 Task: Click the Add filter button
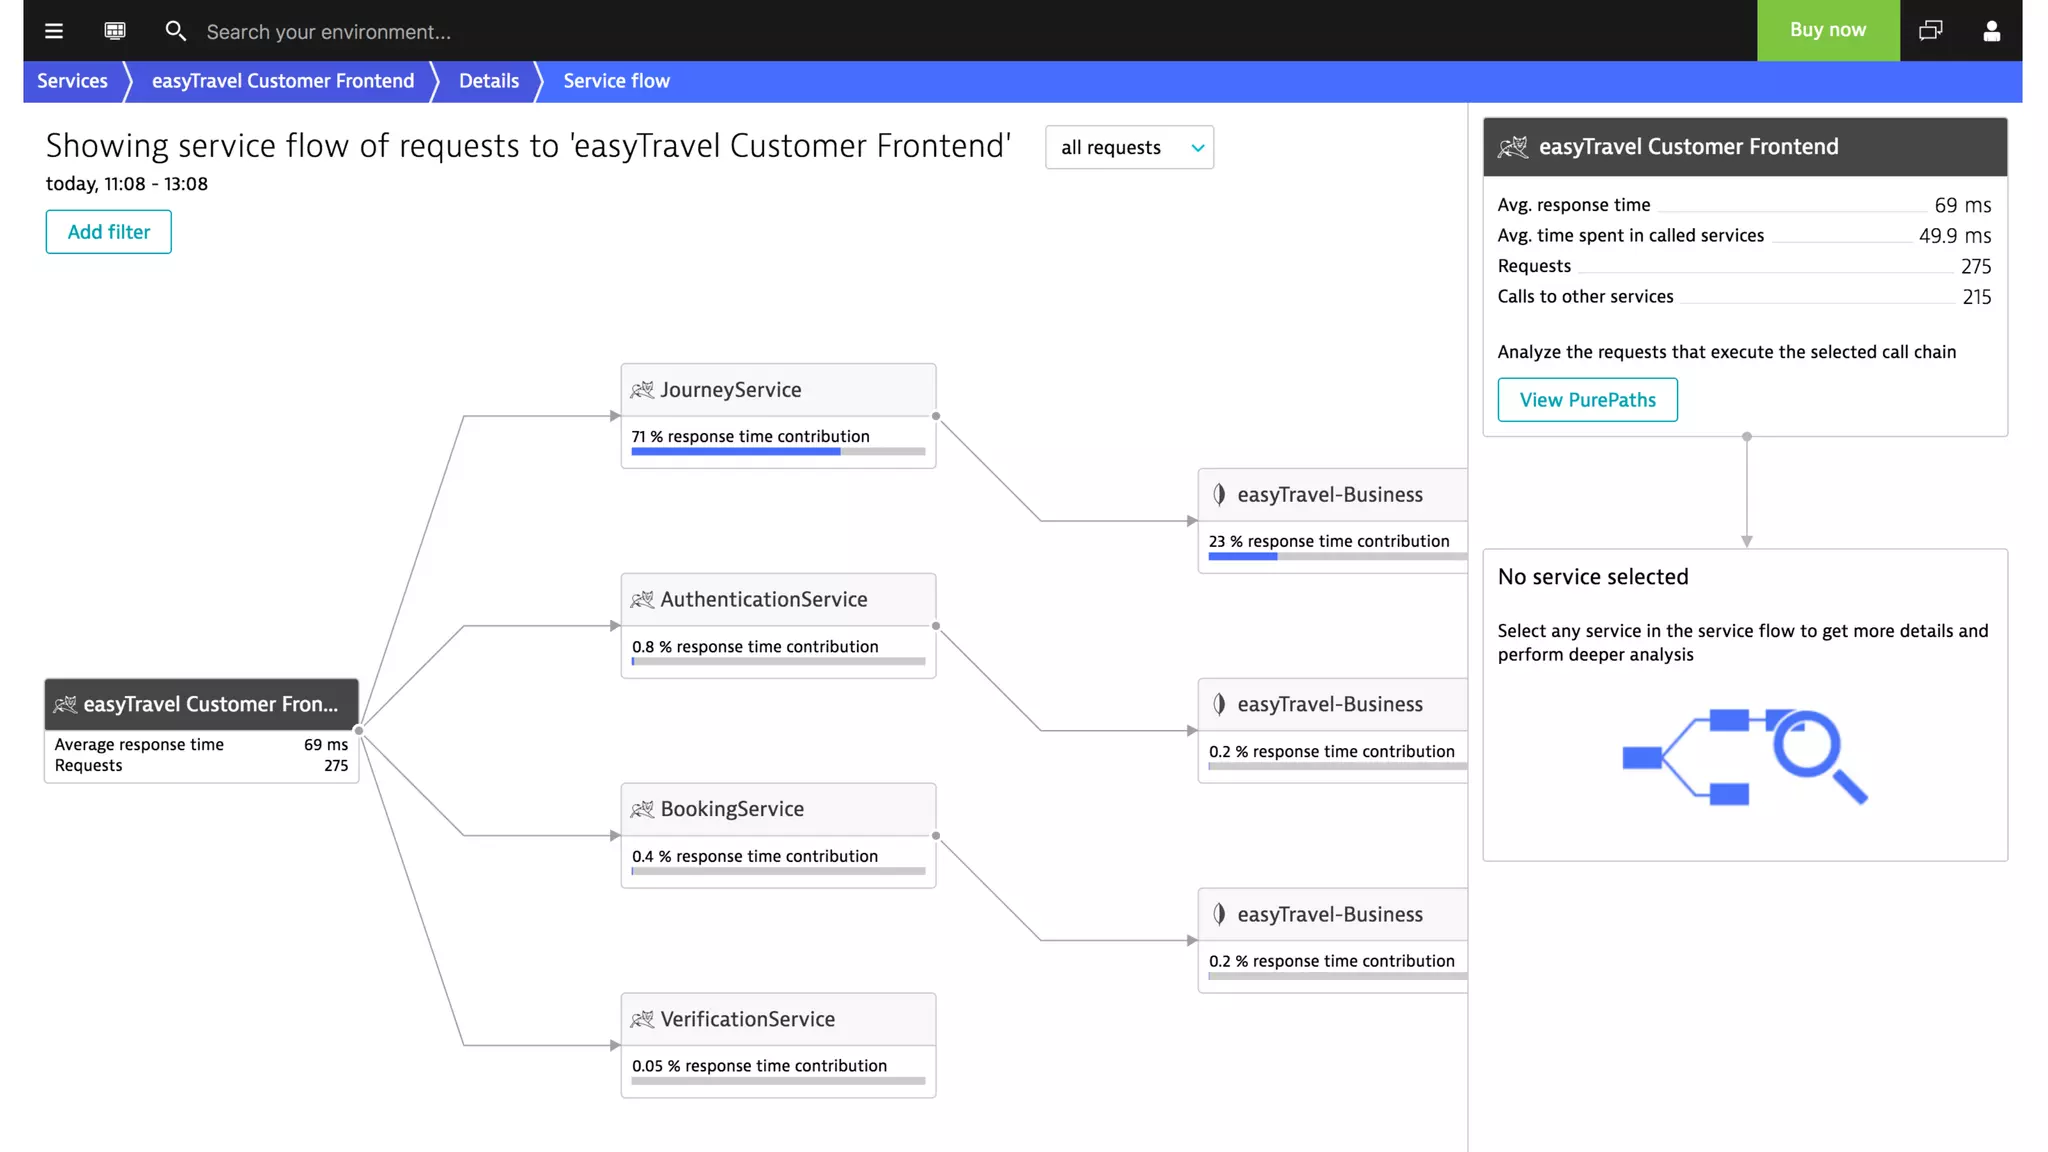[109, 232]
